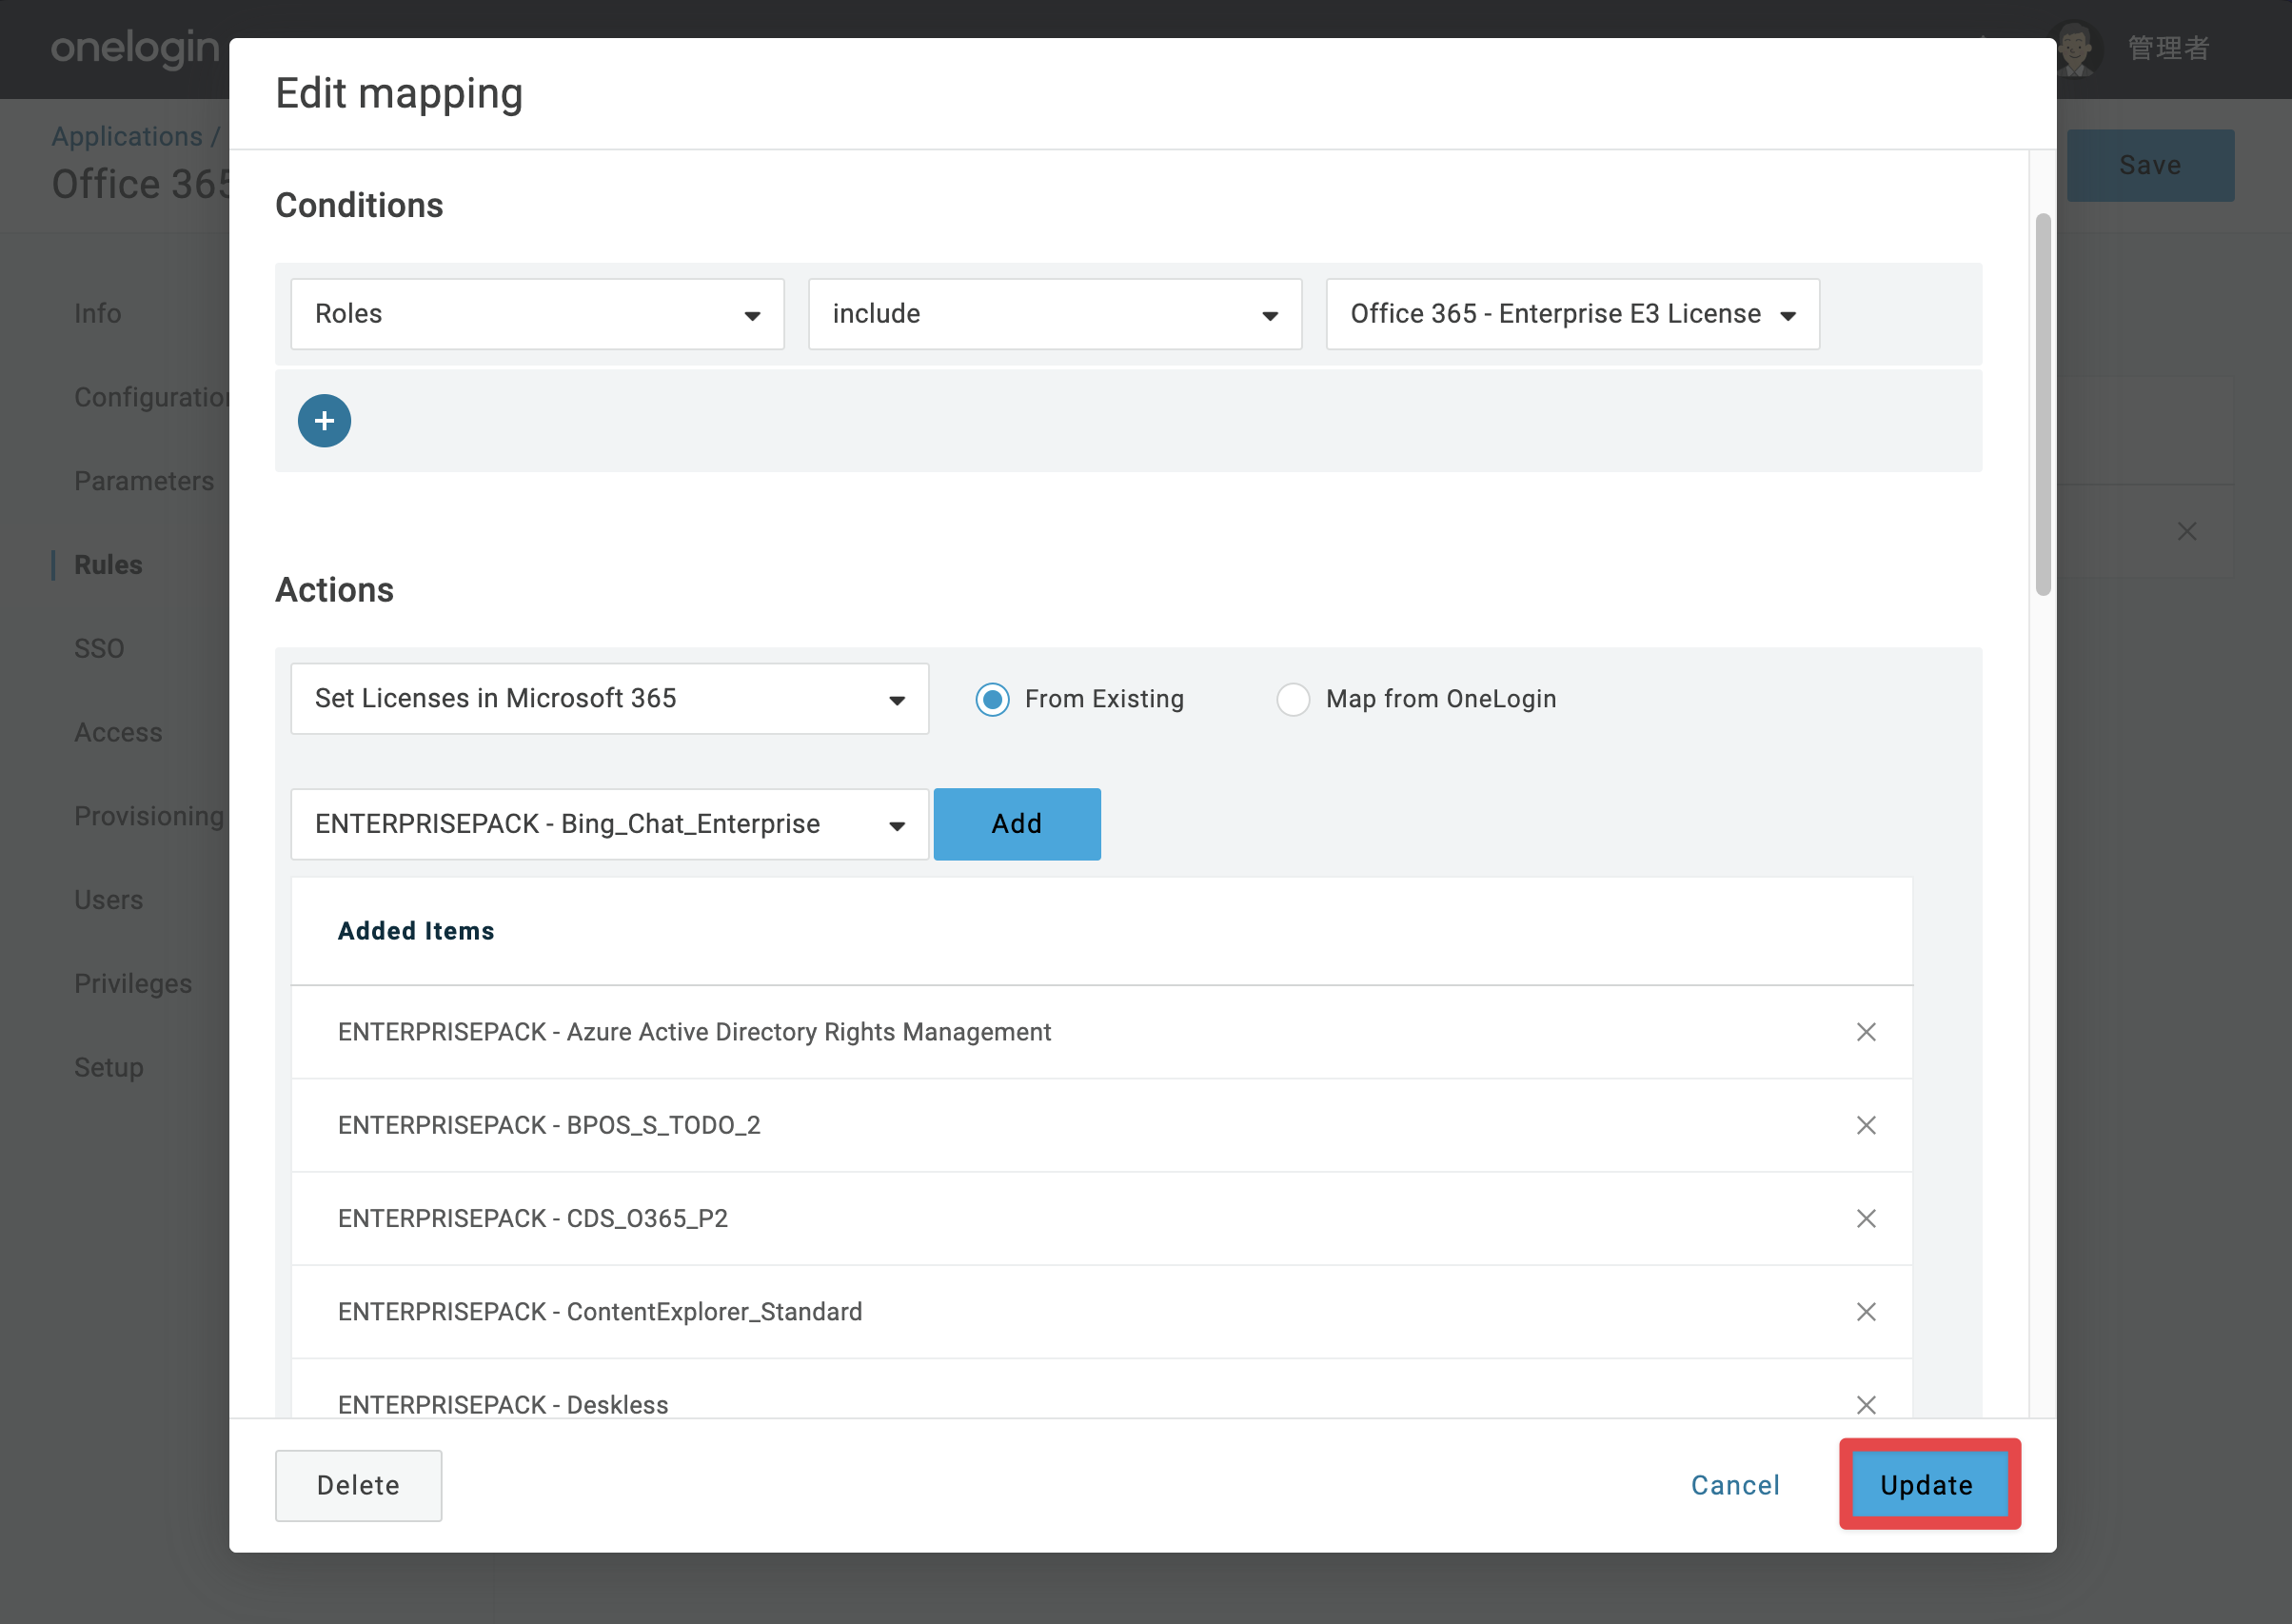The height and width of the screenshot is (1624, 2292).
Task: Click the Cancel link
Action: 1735,1485
